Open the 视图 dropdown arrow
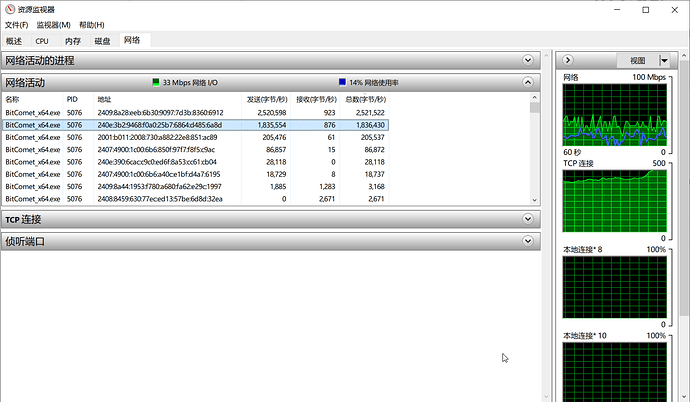Viewport: 690px width, 402px height. tap(664, 60)
